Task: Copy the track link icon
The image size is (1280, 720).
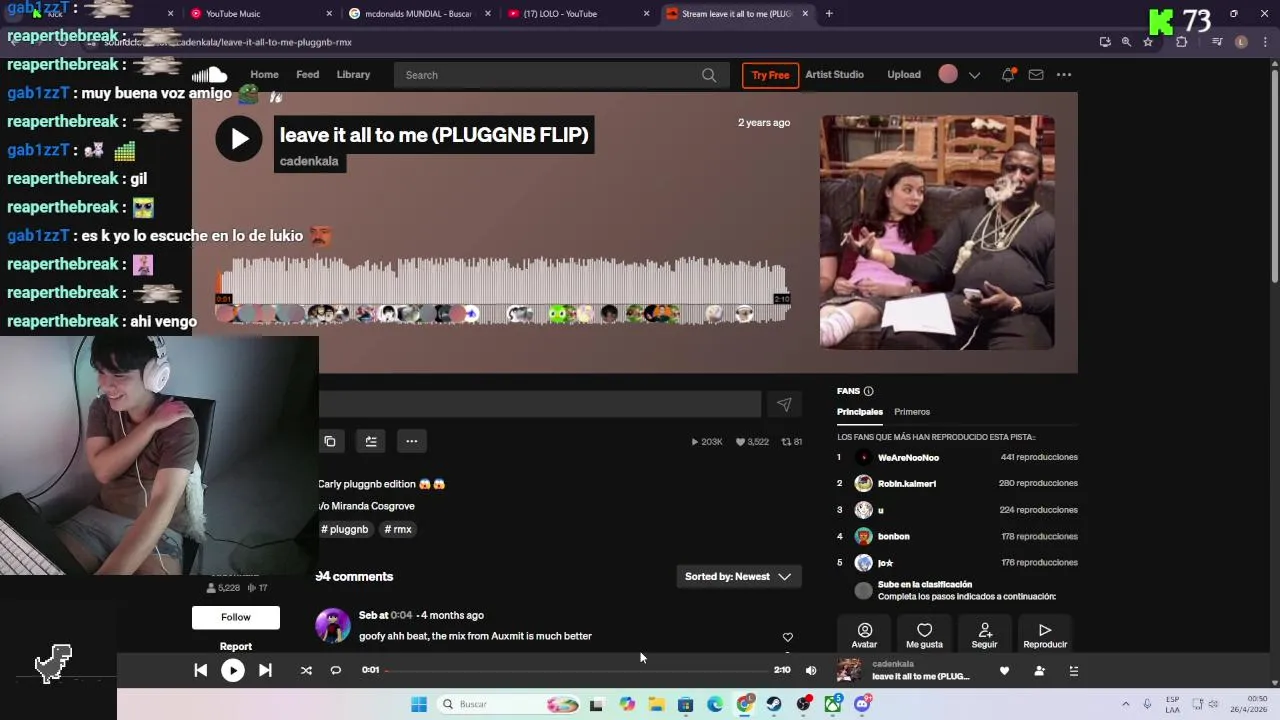Action: point(330,441)
